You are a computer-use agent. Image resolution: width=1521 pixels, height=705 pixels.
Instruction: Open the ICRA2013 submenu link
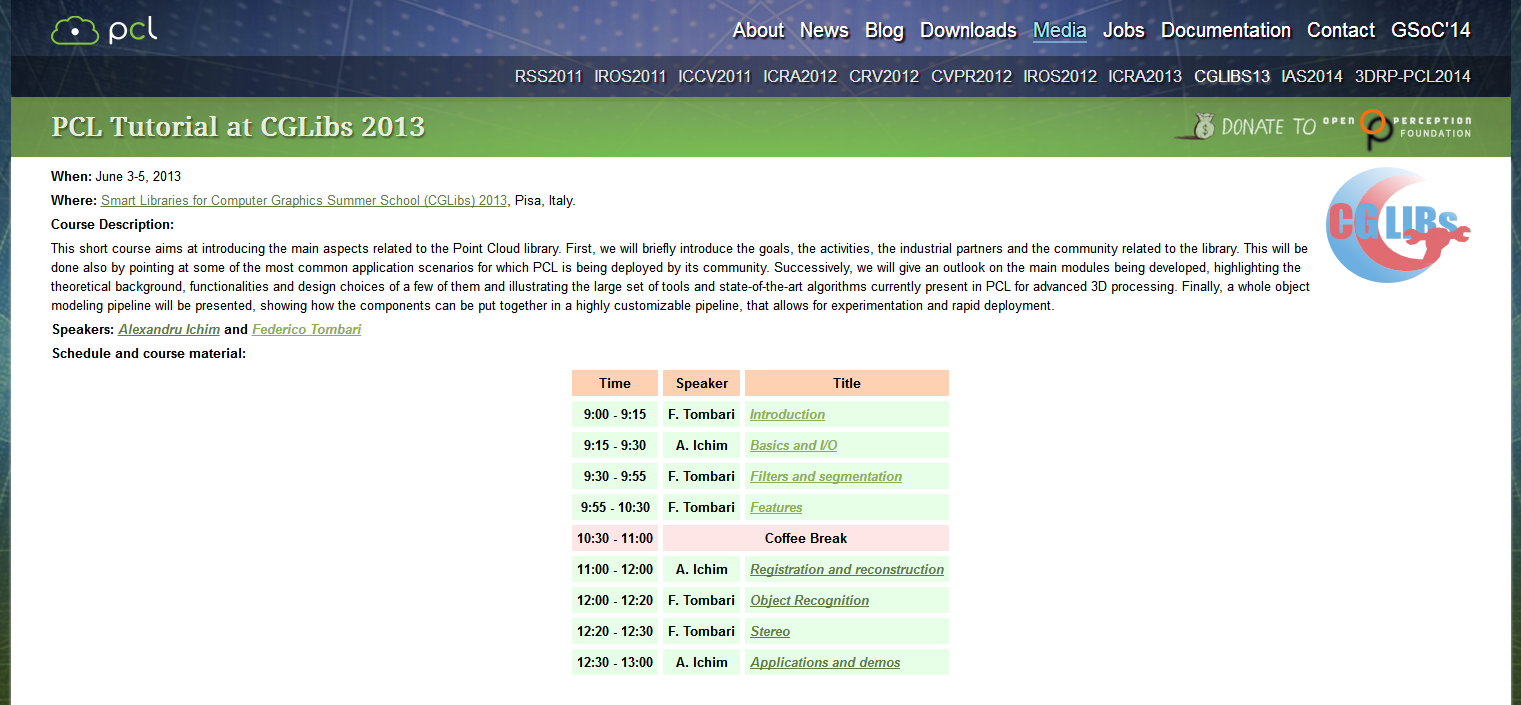[1145, 76]
